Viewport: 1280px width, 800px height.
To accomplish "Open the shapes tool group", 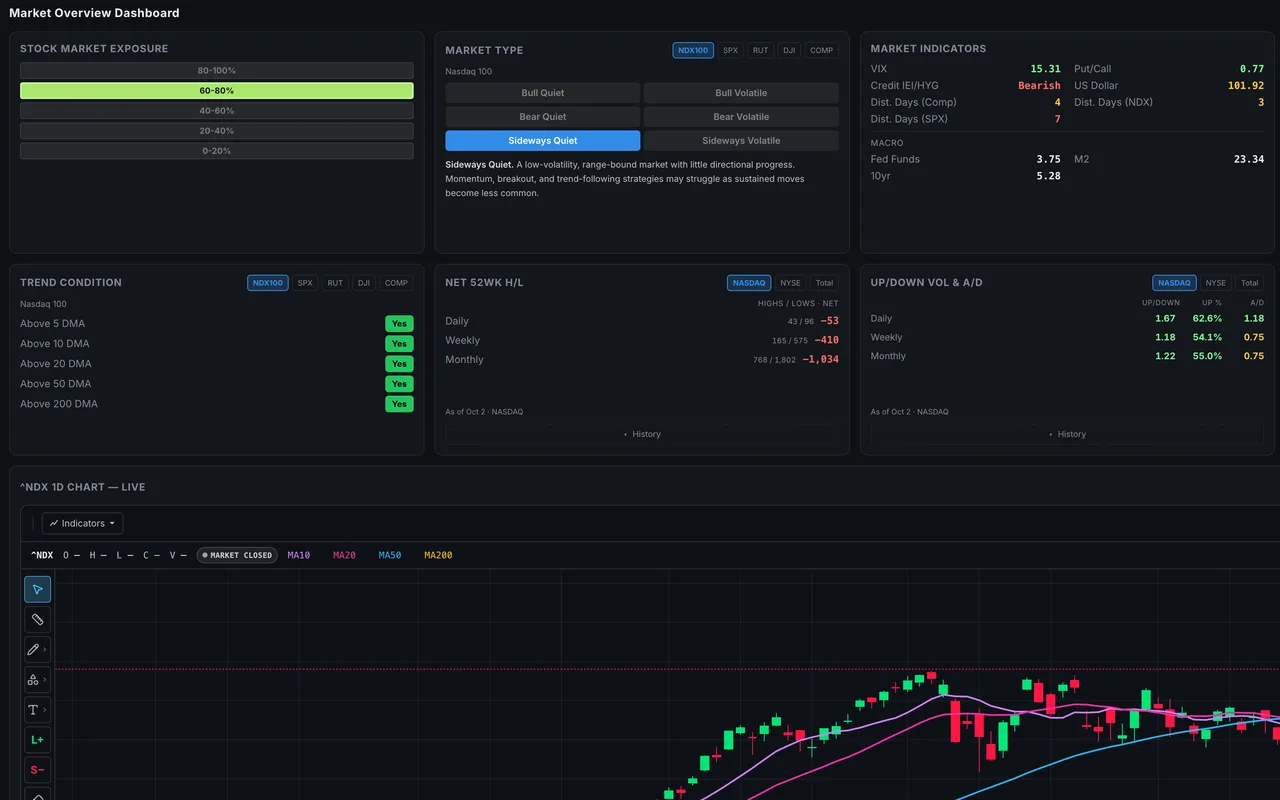I will tap(37, 679).
